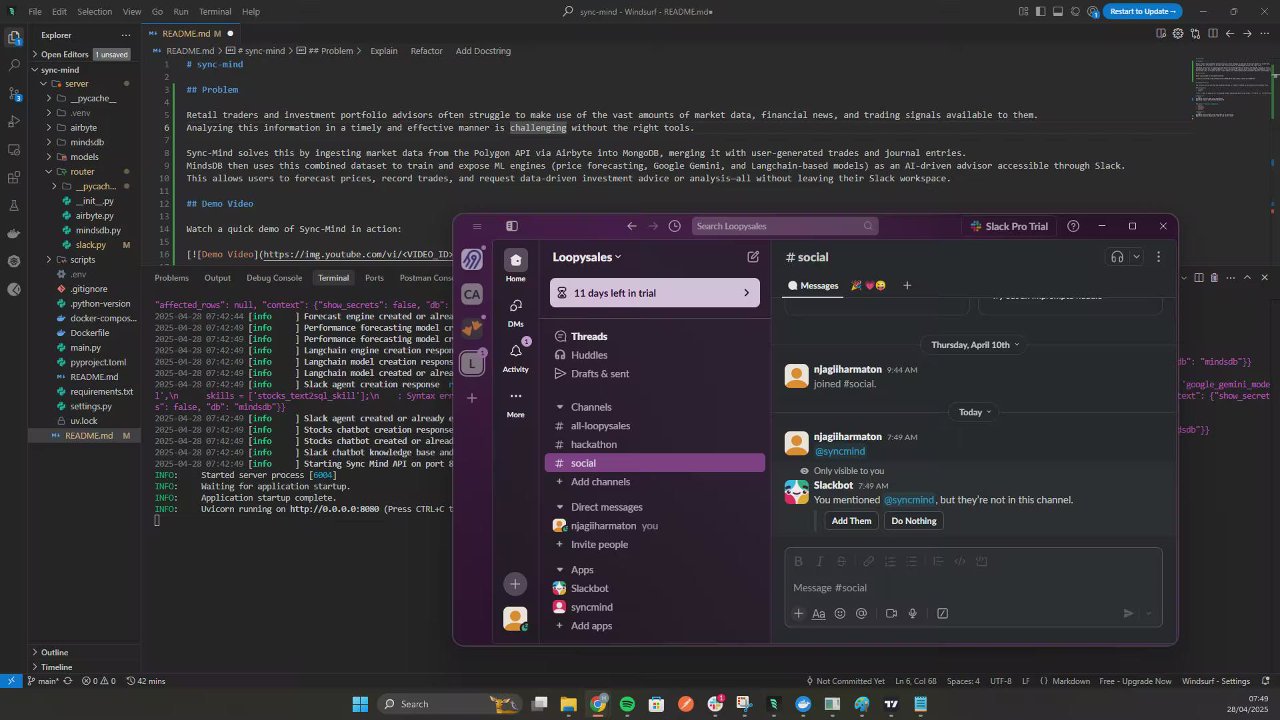Viewport: 1280px width, 720px height.
Task: Open Slack help question mark
Action: (x=1073, y=226)
